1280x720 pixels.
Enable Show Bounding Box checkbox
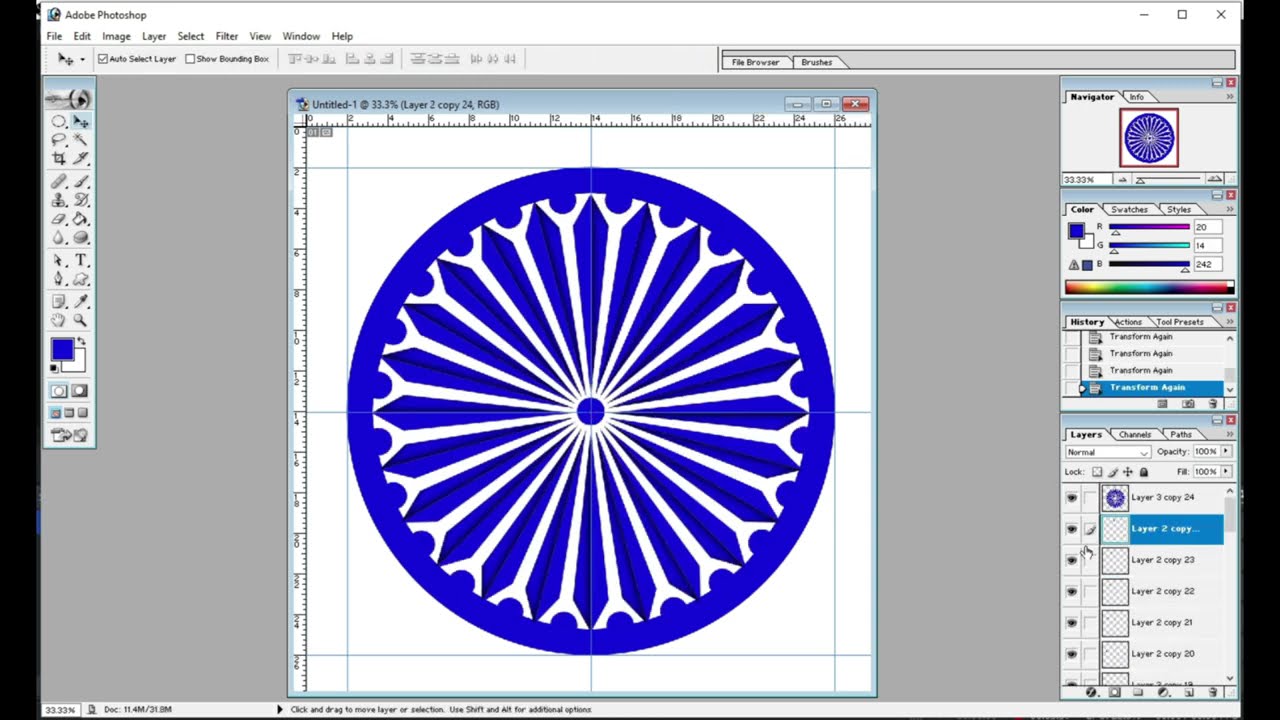click(x=190, y=59)
